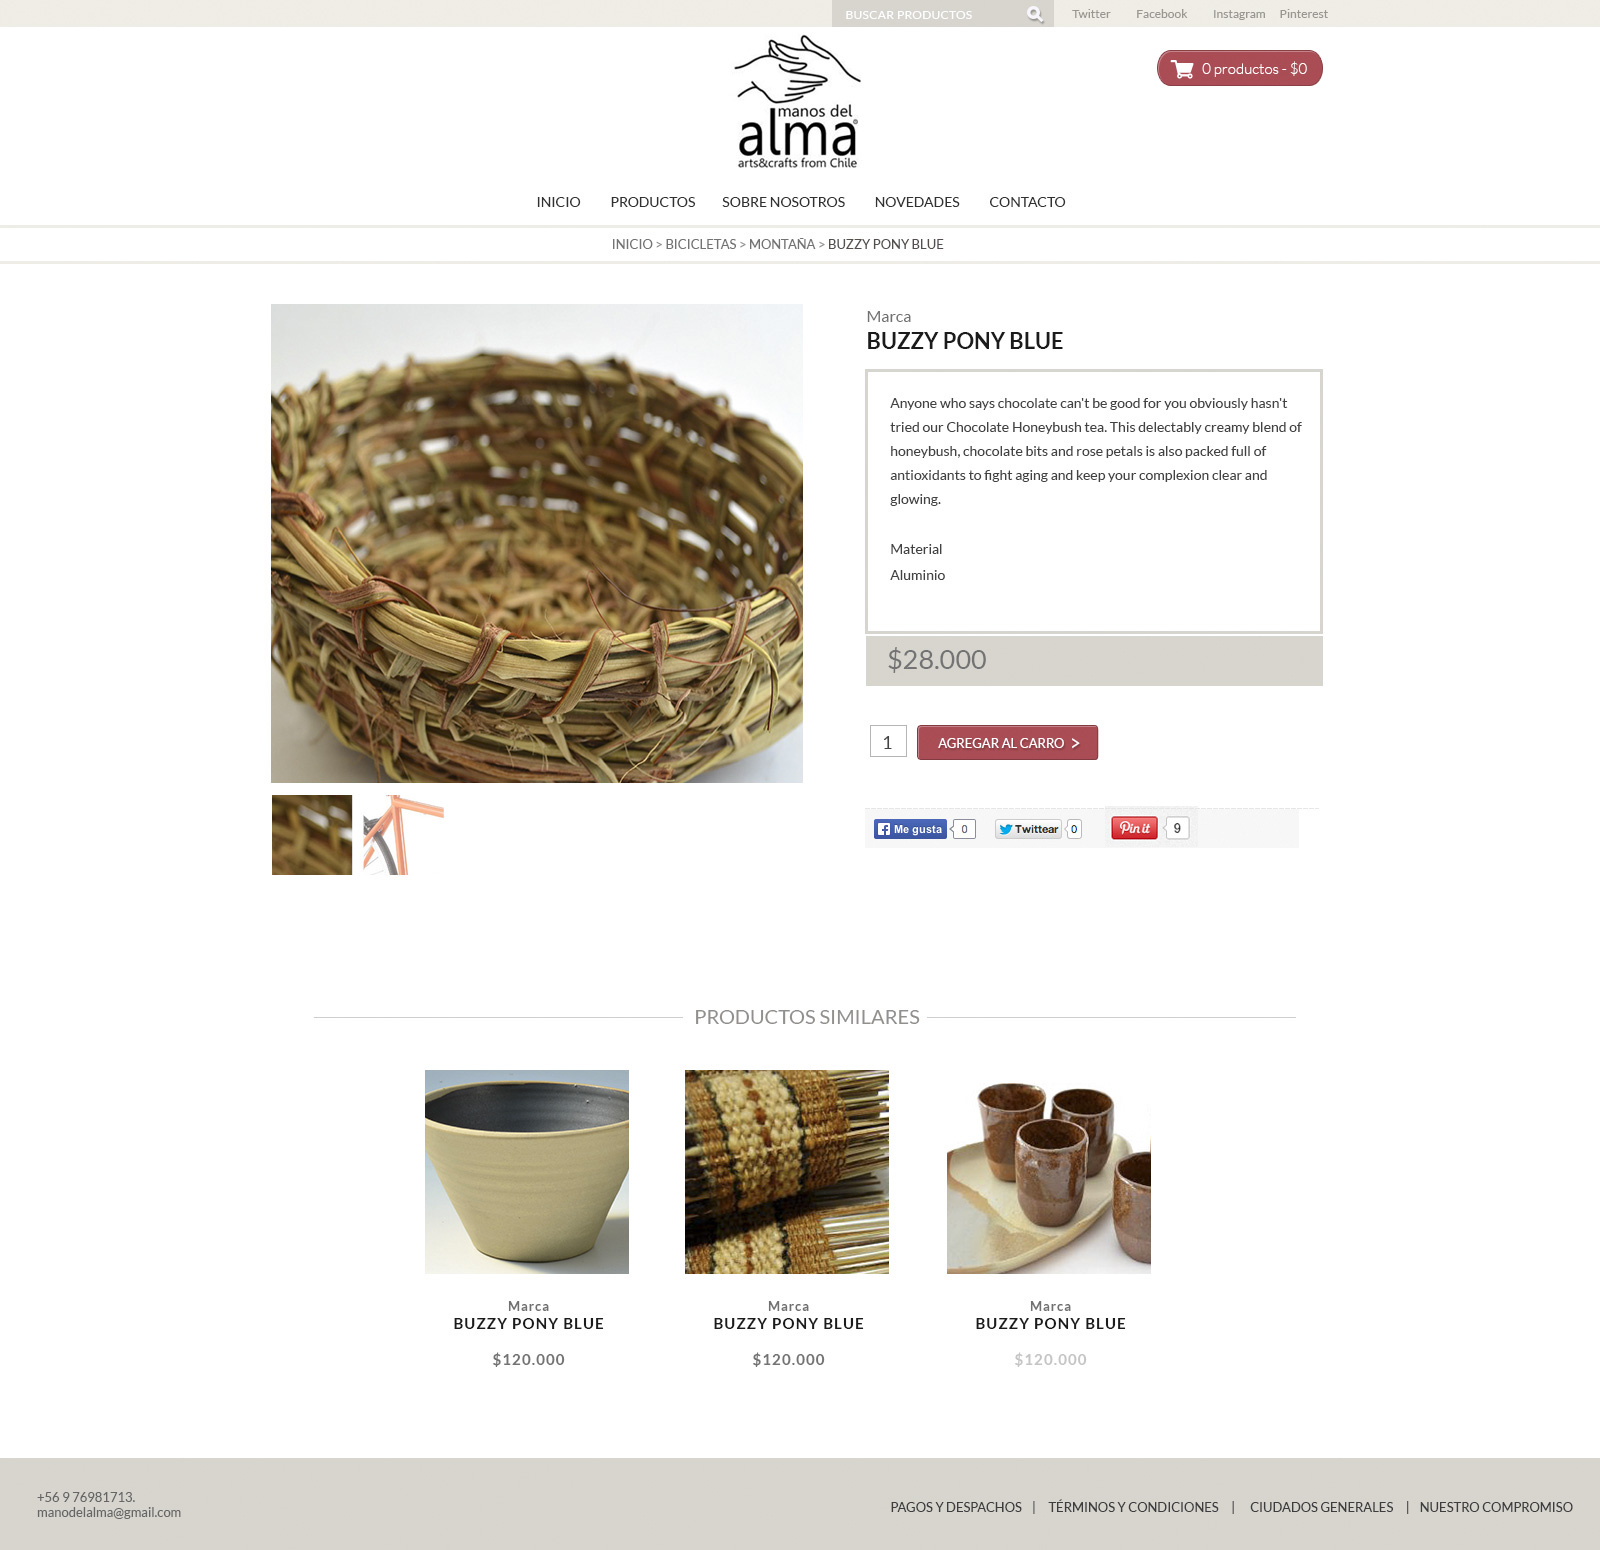Click the quantity input field
The width and height of the screenshot is (1600, 1550).
(x=888, y=742)
